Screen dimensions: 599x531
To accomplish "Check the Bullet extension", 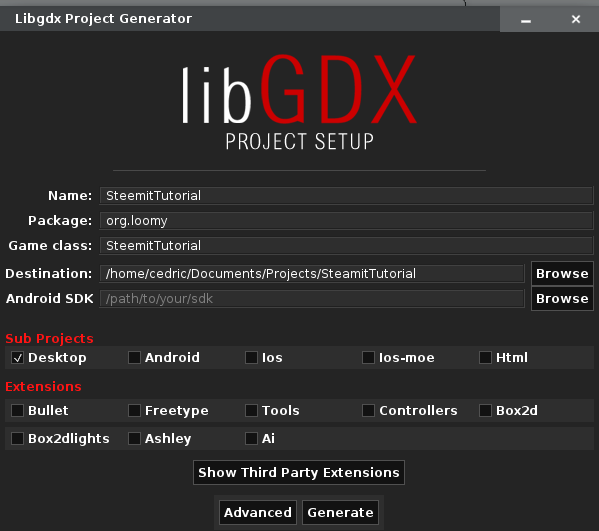I will pyautogui.click(x=18, y=411).
